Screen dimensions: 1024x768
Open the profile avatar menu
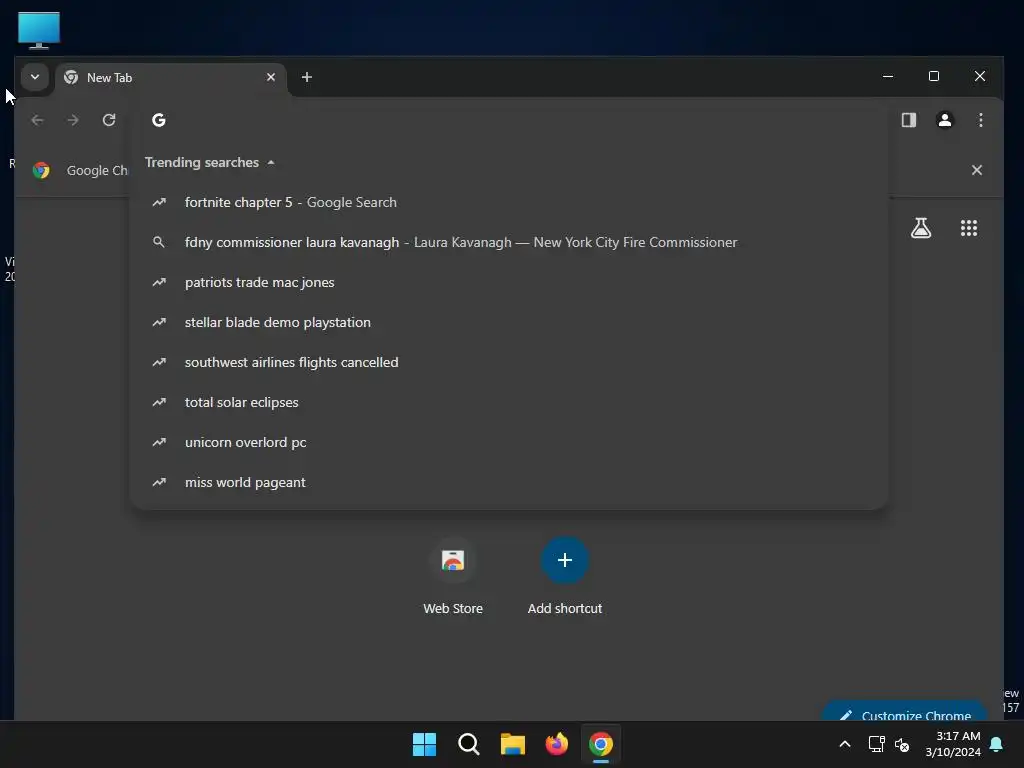(x=944, y=120)
